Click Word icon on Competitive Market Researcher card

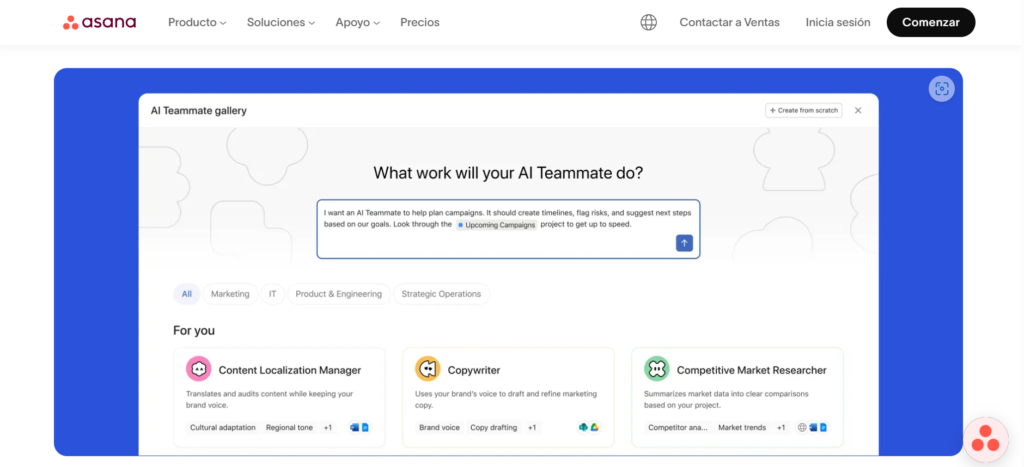click(813, 428)
